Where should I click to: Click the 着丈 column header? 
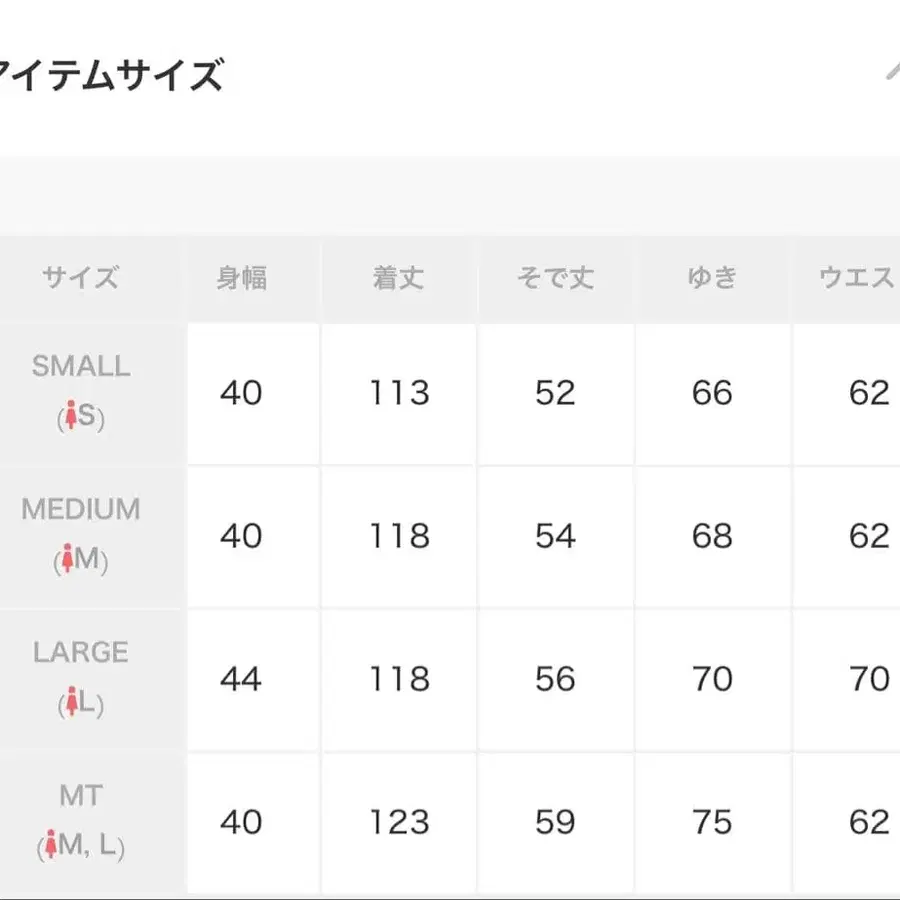[x=399, y=278]
